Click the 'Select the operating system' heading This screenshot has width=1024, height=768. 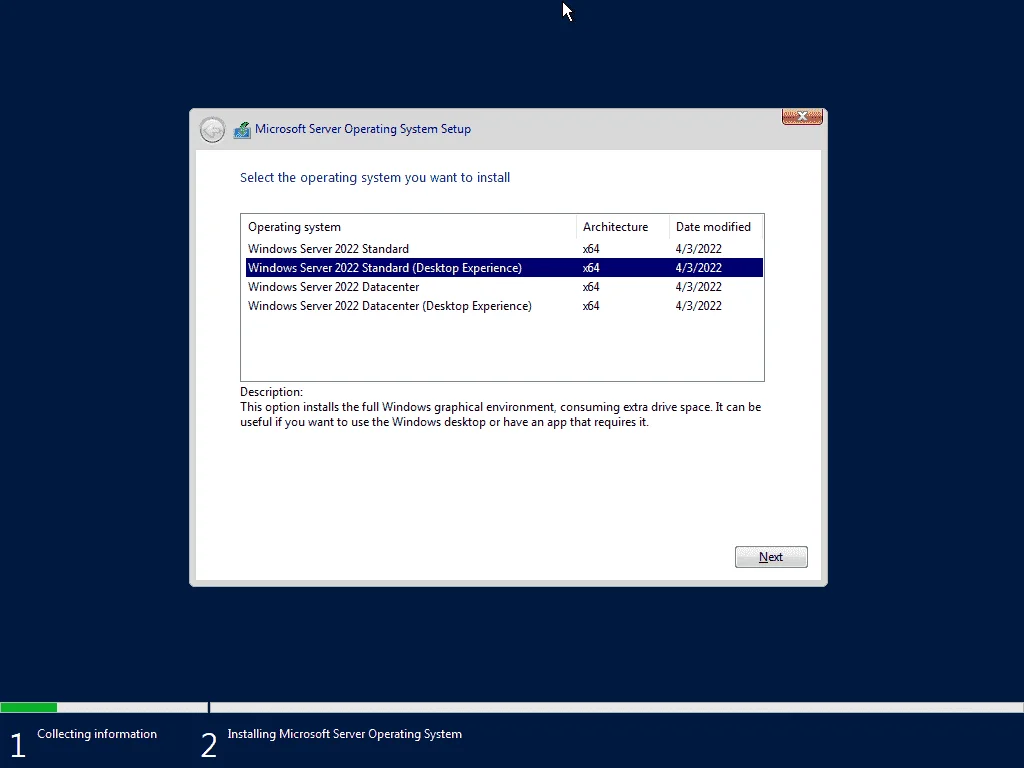[x=375, y=178]
